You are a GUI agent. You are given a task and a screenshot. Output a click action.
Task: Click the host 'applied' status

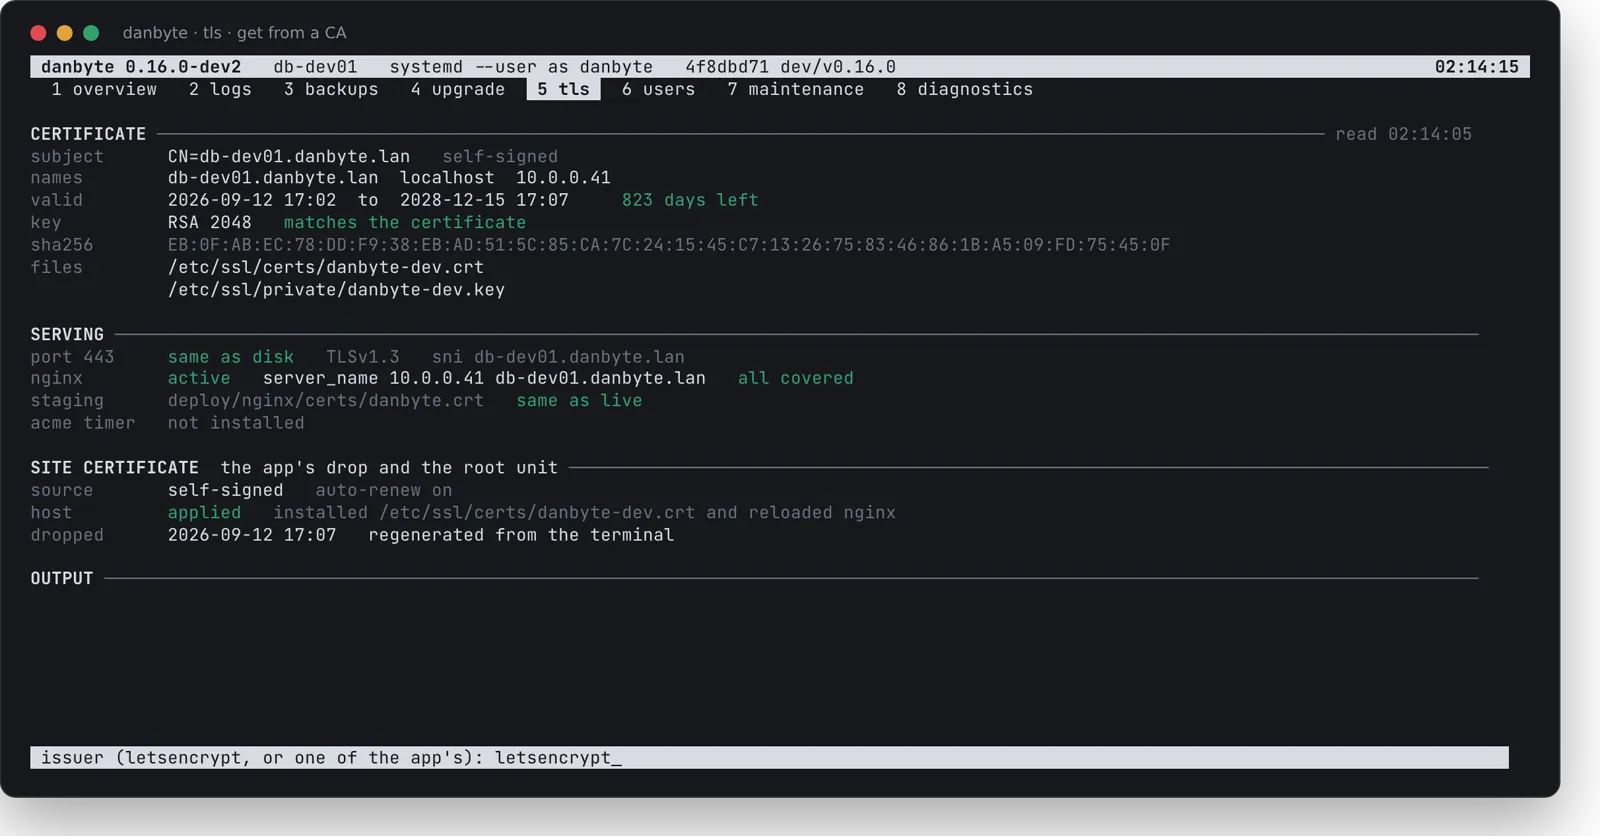(204, 512)
